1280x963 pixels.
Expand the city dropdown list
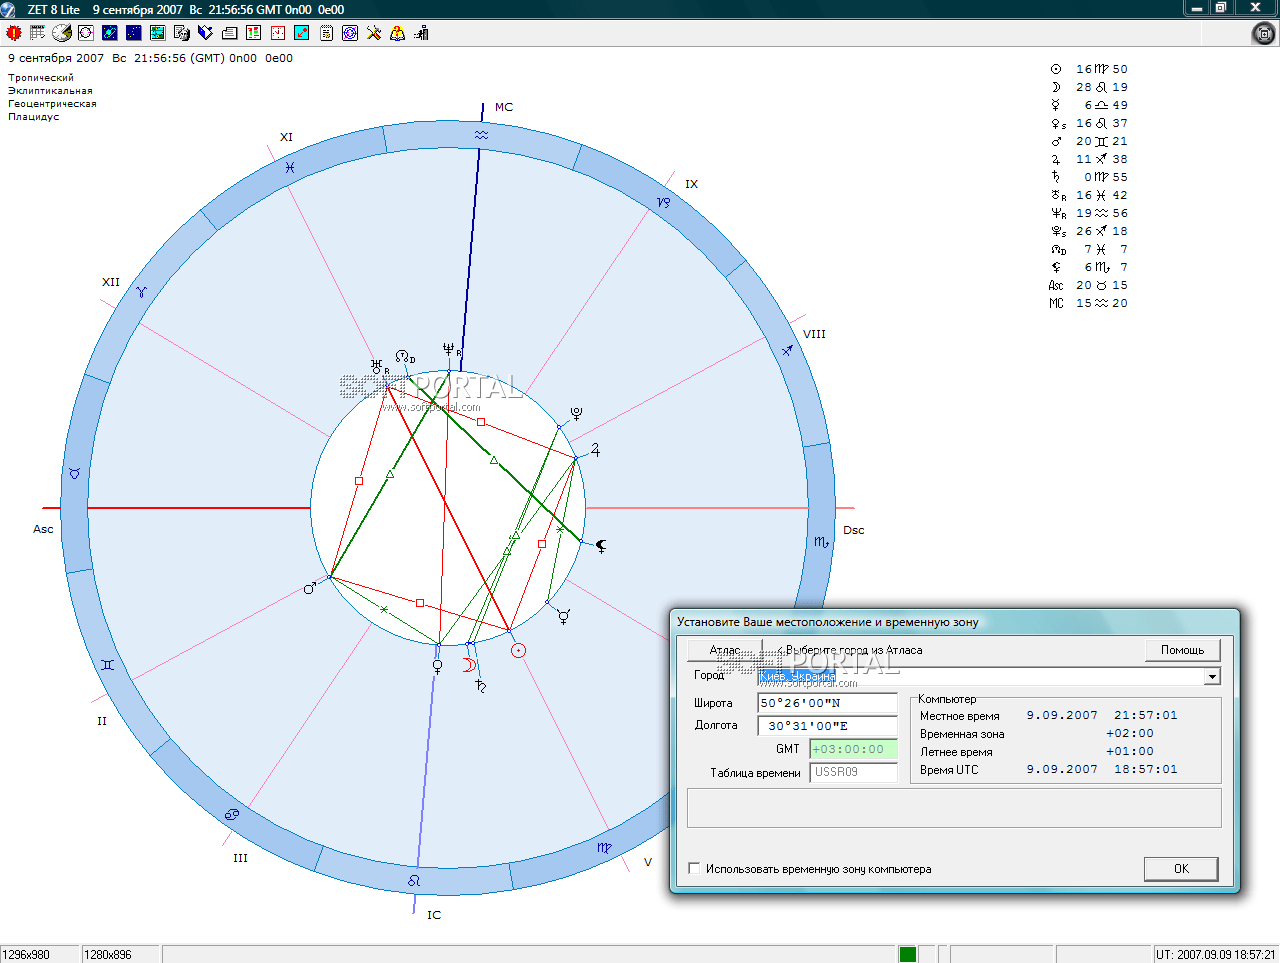pyautogui.click(x=1212, y=677)
